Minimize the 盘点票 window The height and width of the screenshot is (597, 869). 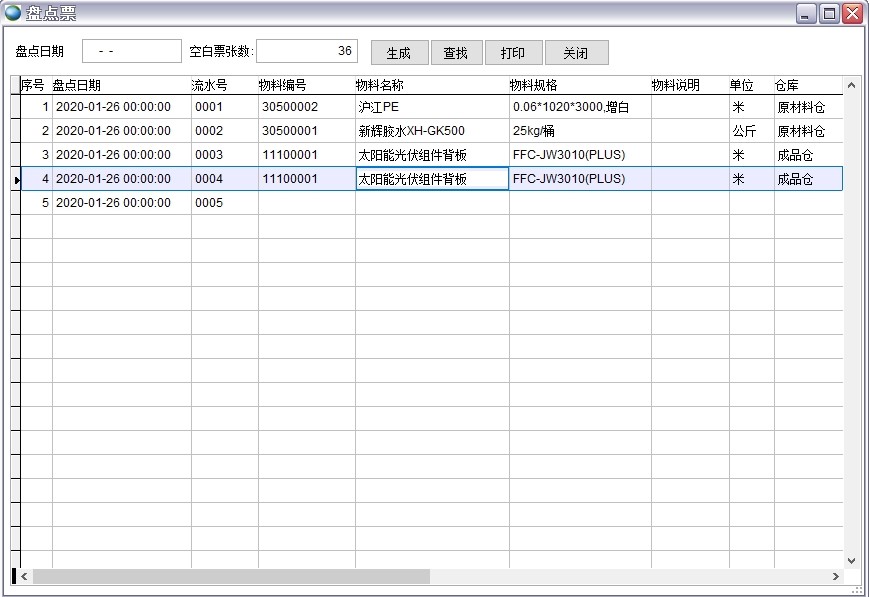[x=806, y=13]
